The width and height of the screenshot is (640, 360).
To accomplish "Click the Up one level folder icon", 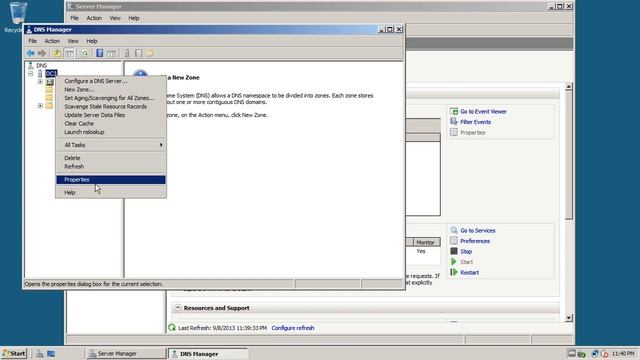I will coord(57,53).
